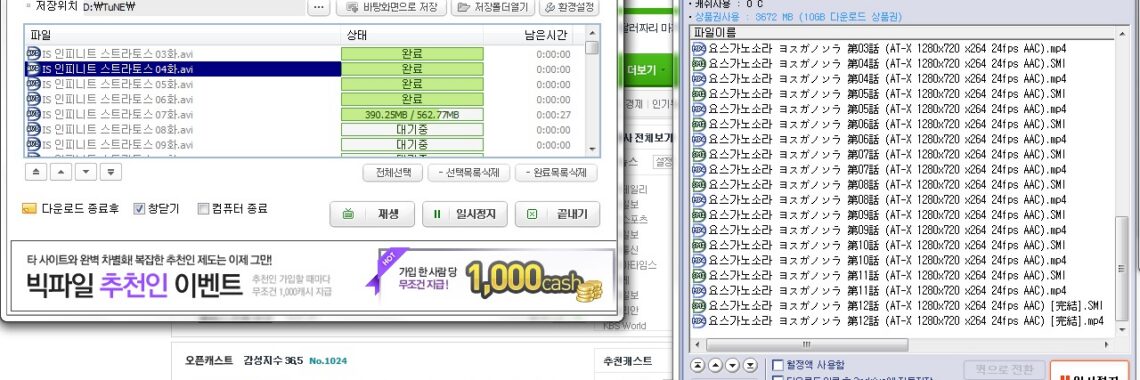The height and width of the screenshot is (380, 1140).
Task: Click the move-to-bottom arrow below file list
Action: 111,172
